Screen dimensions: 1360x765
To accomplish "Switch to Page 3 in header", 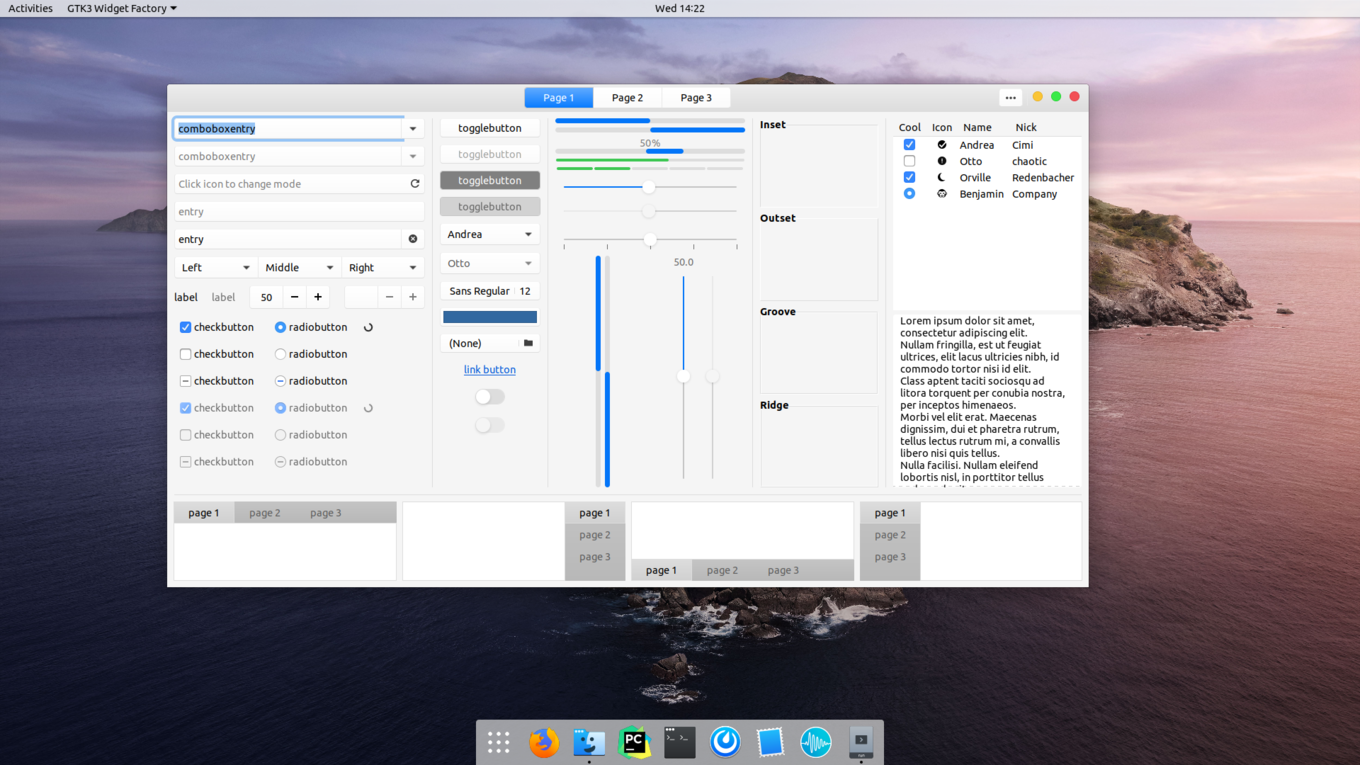I will pyautogui.click(x=696, y=98).
